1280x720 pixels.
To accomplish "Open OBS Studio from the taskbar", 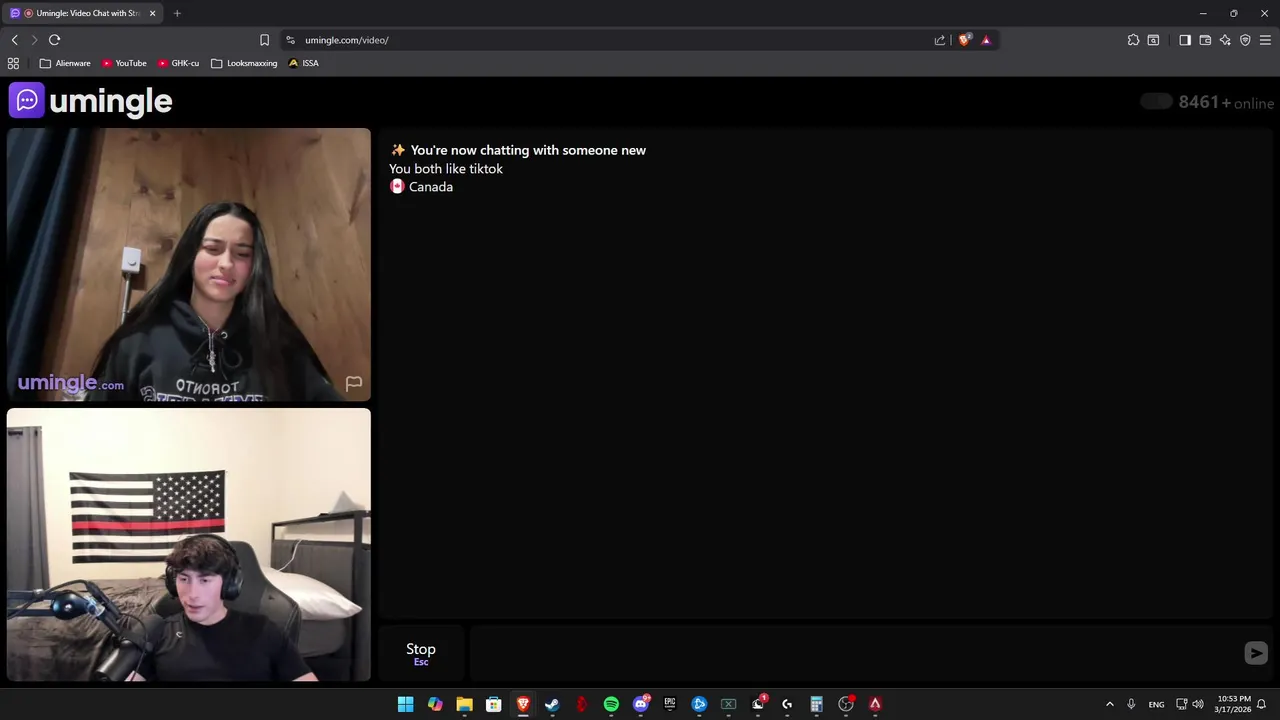I will (846, 704).
